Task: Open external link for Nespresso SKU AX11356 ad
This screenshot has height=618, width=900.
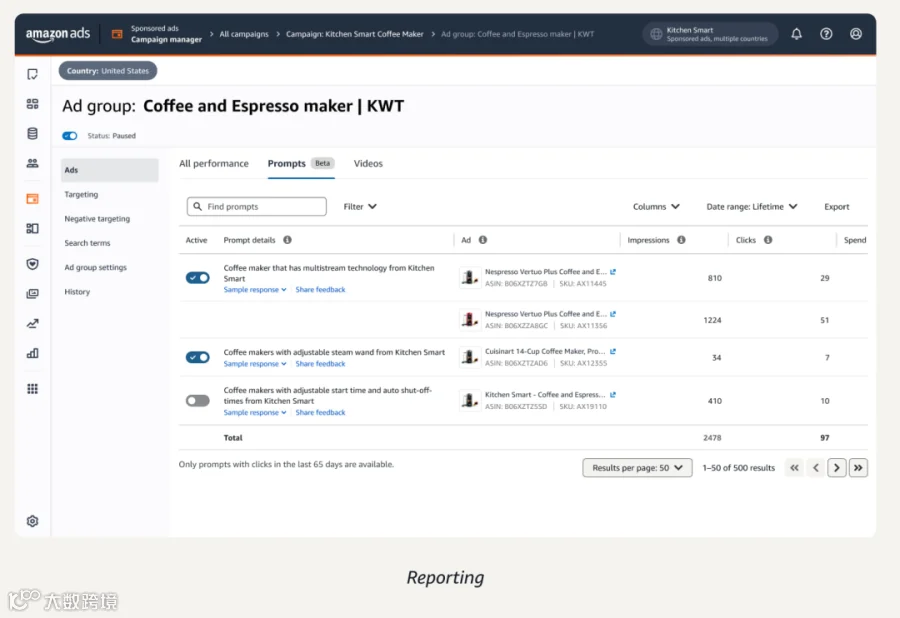Action: pos(613,314)
